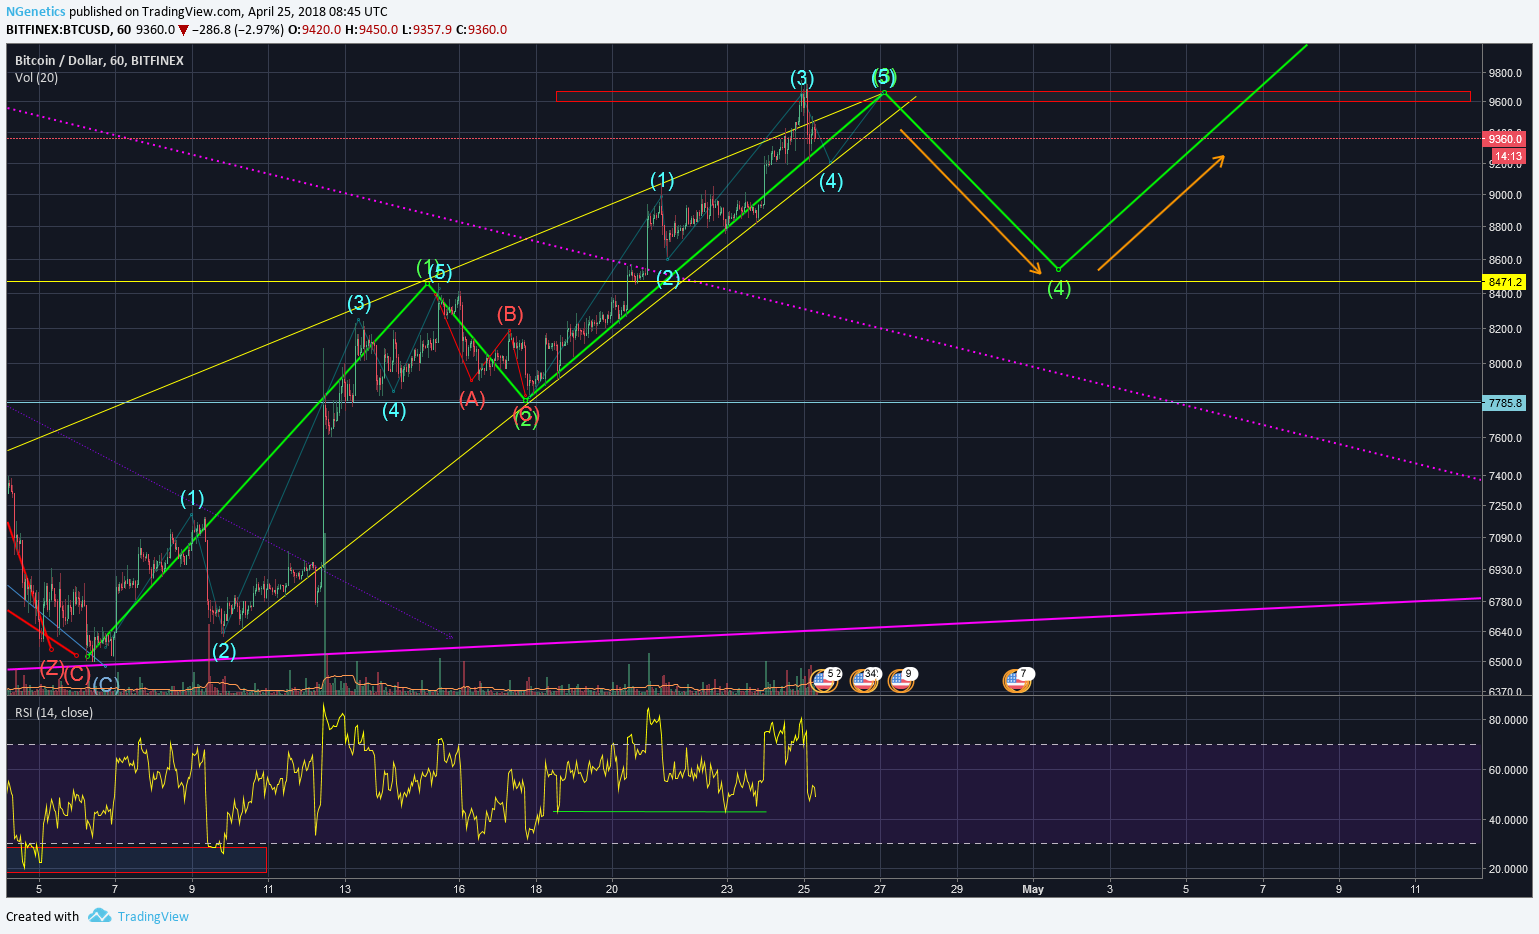Click the '13' date on time axis
The width and height of the screenshot is (1539, 934).
pos(345,889)
